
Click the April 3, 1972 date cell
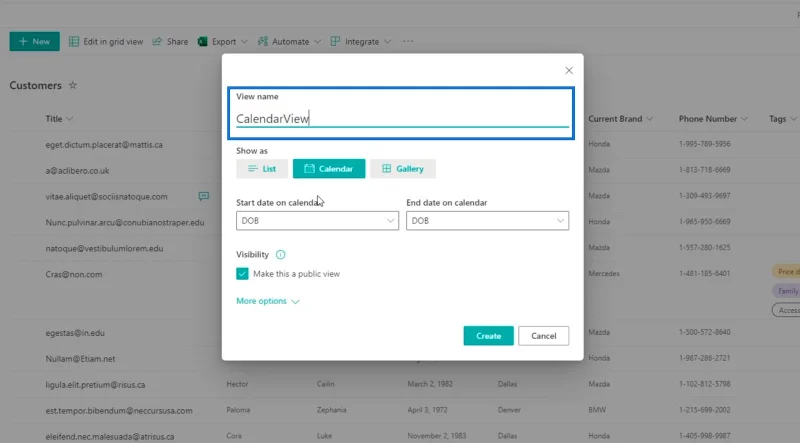point(427,410)
